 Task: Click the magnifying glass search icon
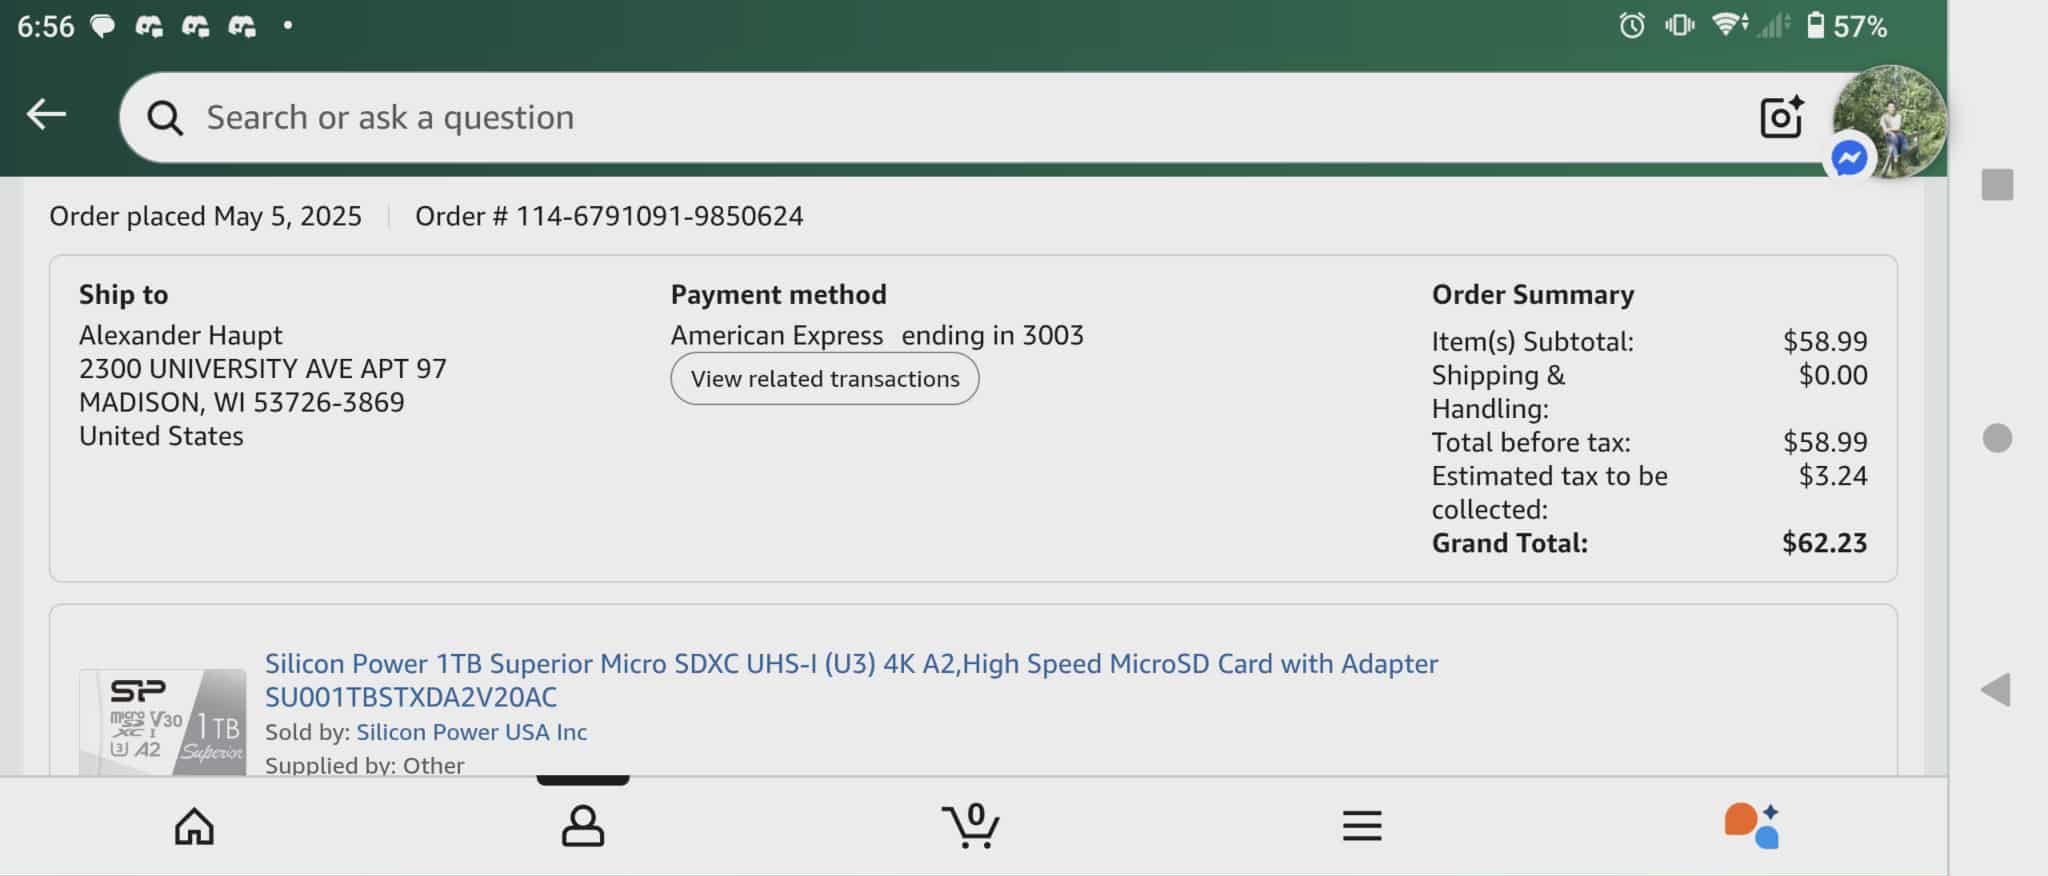point(165,118)
